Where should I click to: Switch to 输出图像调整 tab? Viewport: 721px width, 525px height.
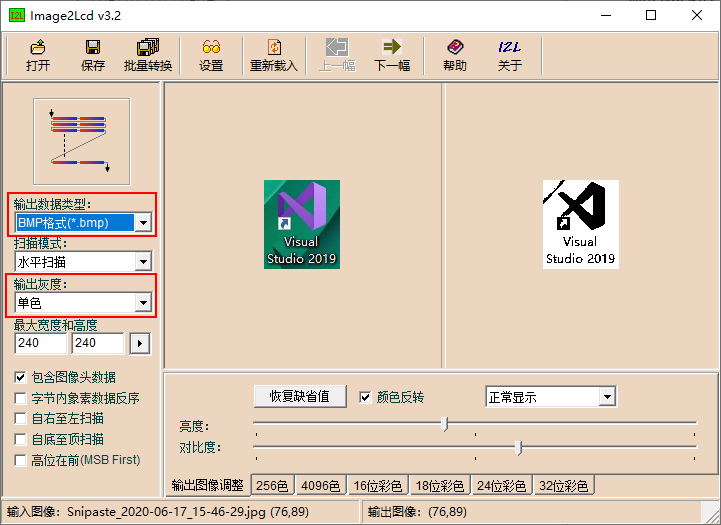pyautogui.click(x=207, y=485)
